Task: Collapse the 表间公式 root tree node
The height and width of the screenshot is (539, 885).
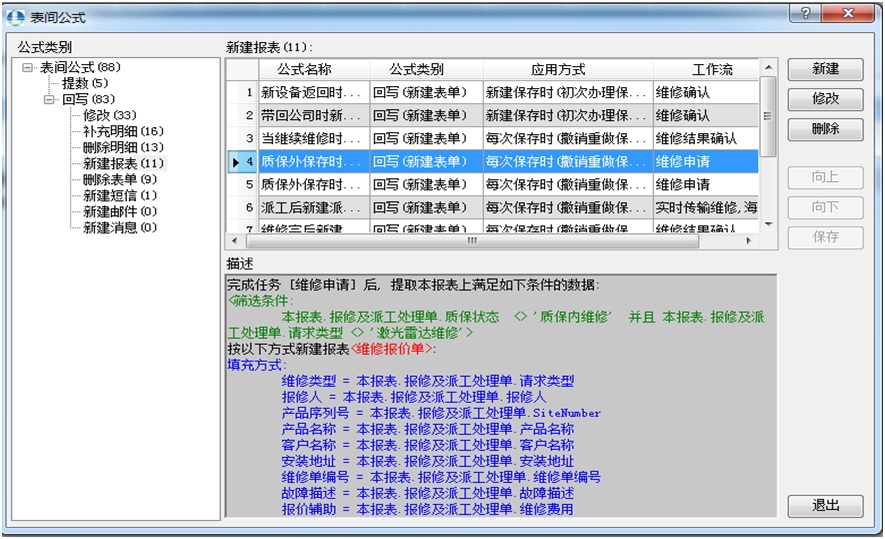Action: 28,67
